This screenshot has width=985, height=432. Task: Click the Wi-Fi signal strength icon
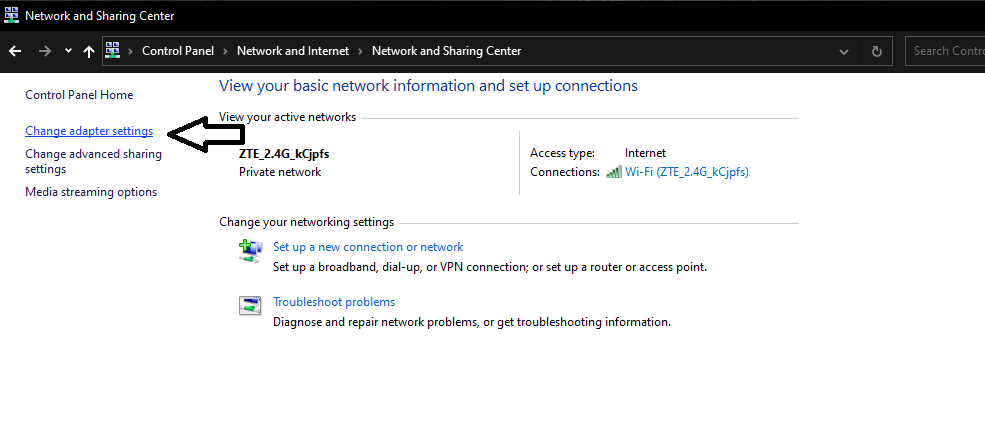coord(614,172)
